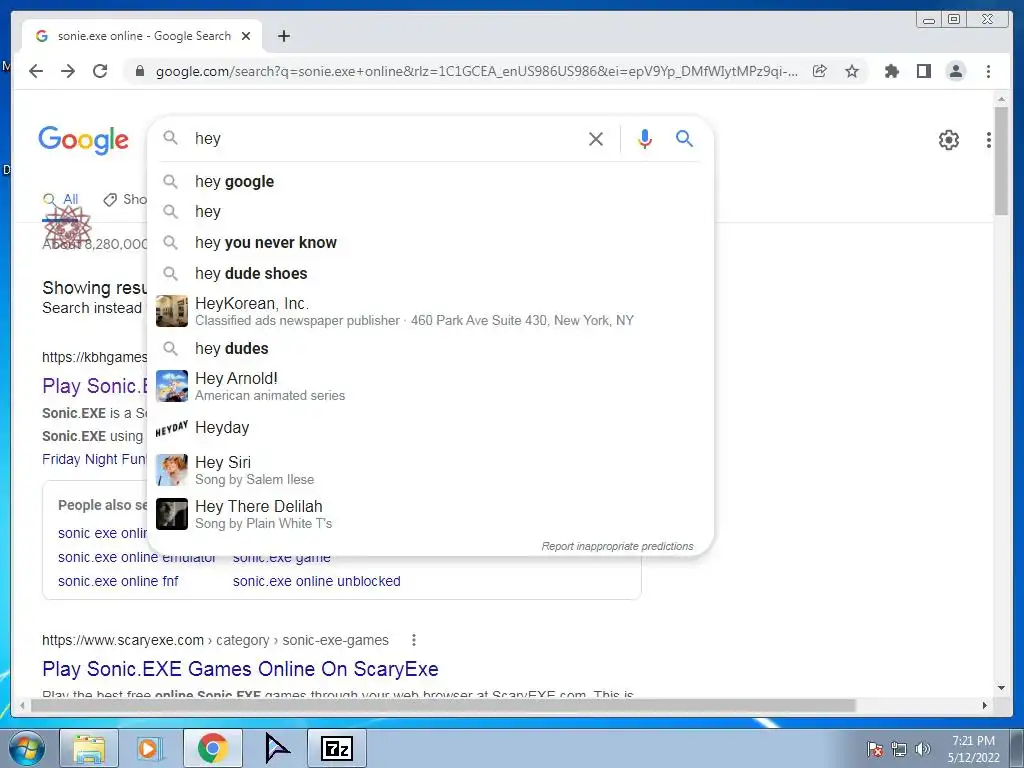Click Report inappropriate predictions
Viewport: 1024px width, 768px height.
point(617,546)
